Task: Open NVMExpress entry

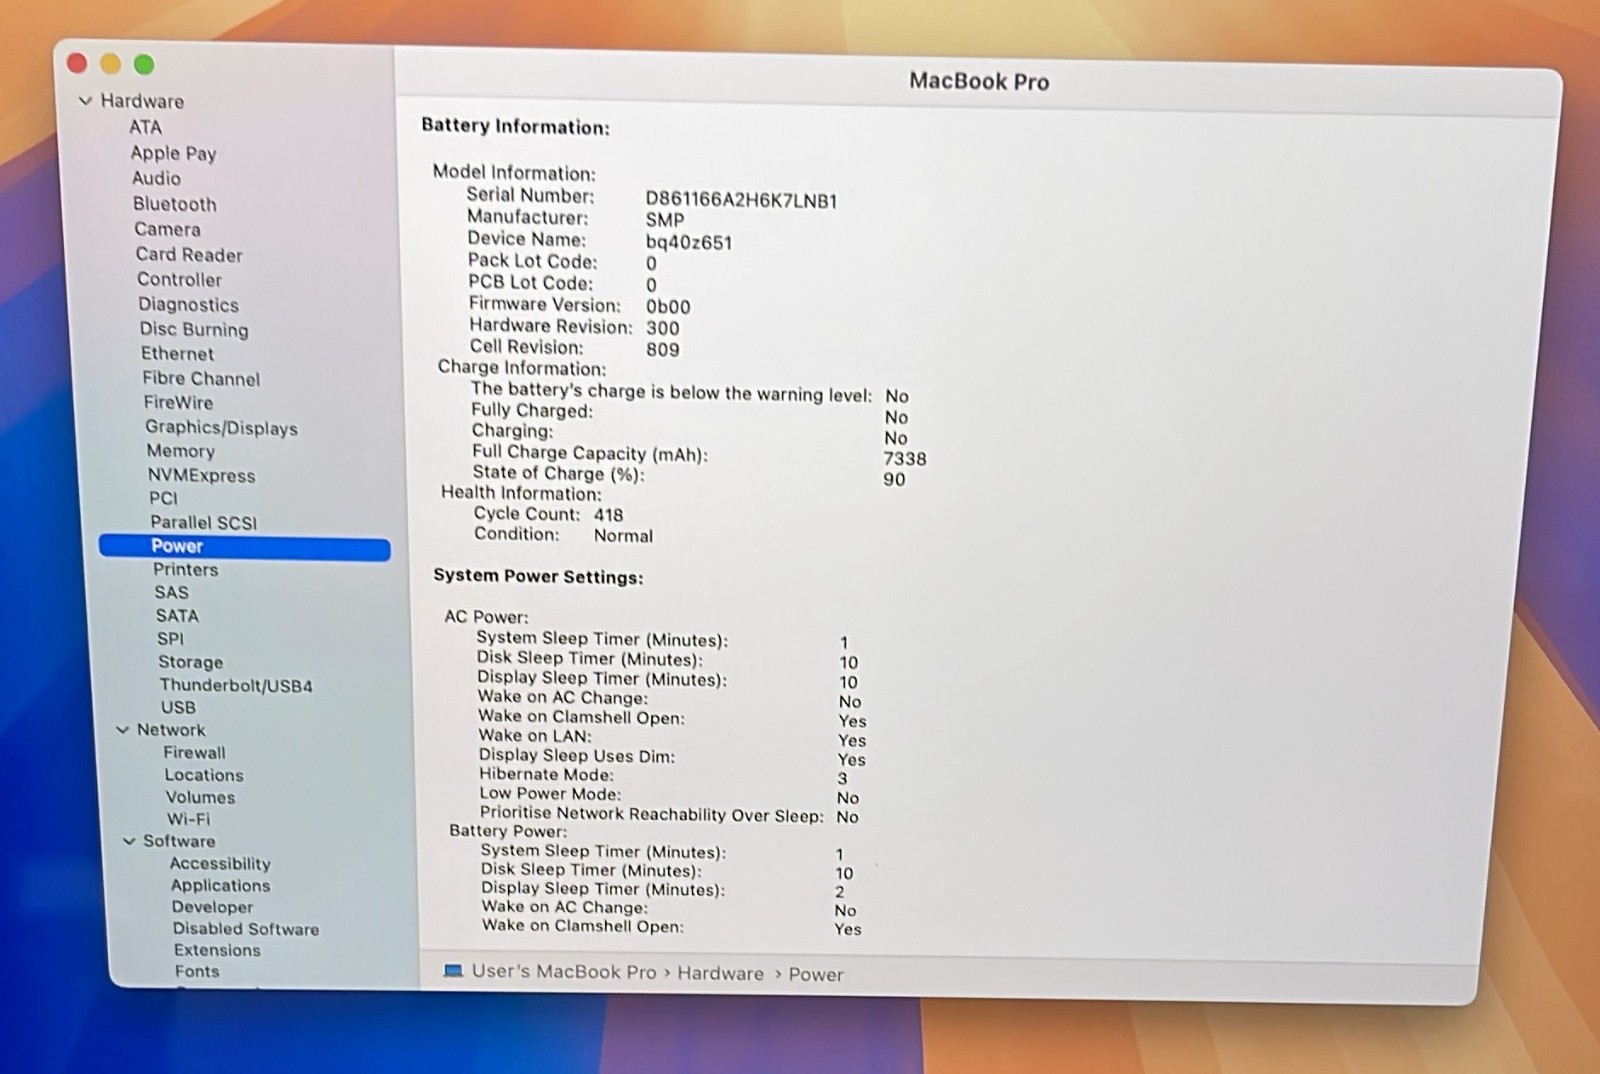Action: 202,476
